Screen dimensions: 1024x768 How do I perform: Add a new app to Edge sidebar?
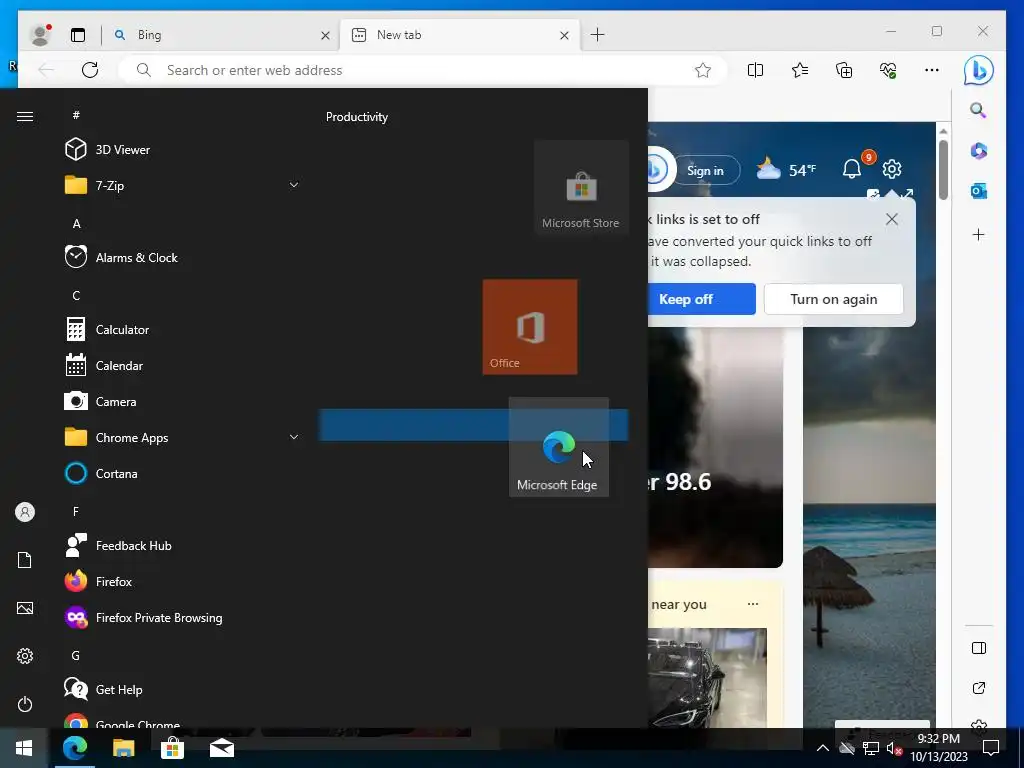tap(978, 234)
